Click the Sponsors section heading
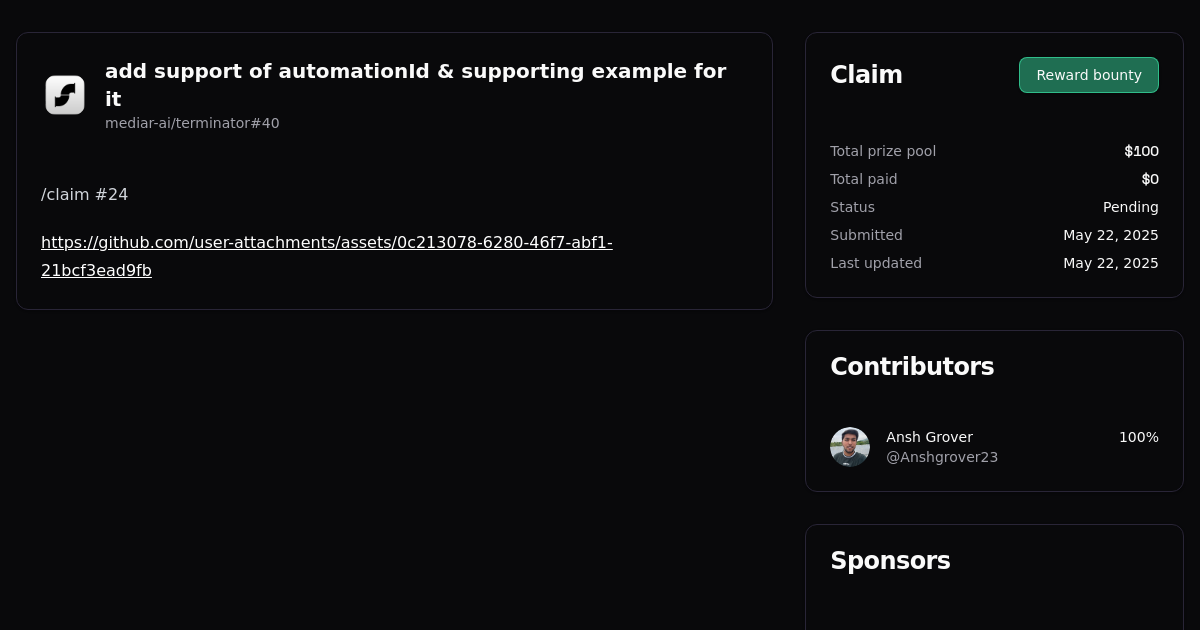Screen dimensions: 1200x630 tap(890, 561)
